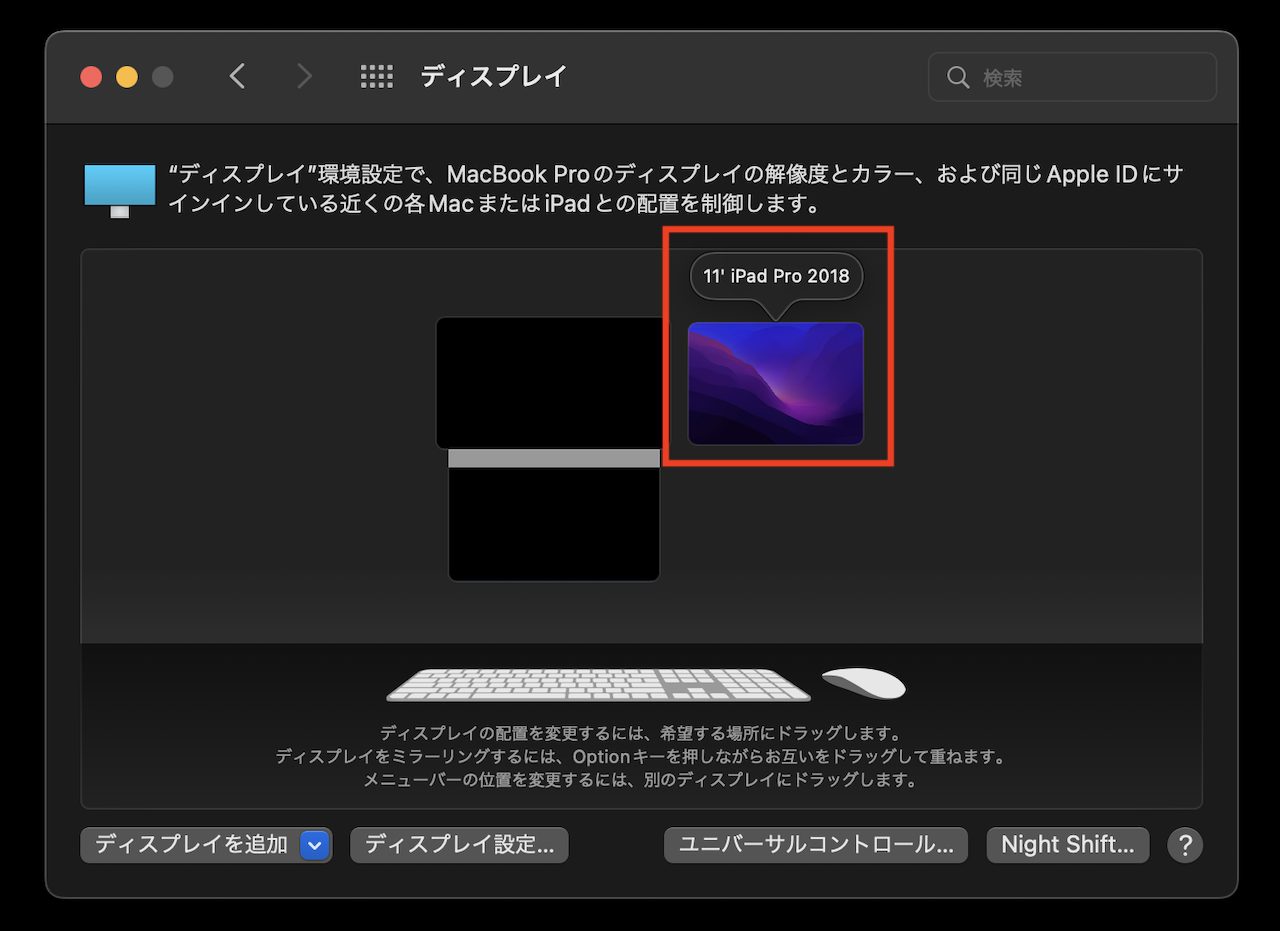Viewport: 1280px width, 931px height.
Task: Minimize the window with yellow button
Action: [127, 77]
